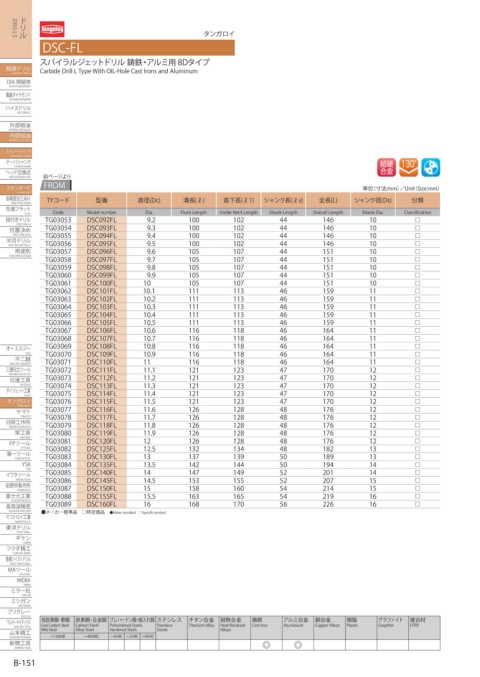Click the Aluminium recommended circle mark

pyautogui.click(x=298, y=645)
